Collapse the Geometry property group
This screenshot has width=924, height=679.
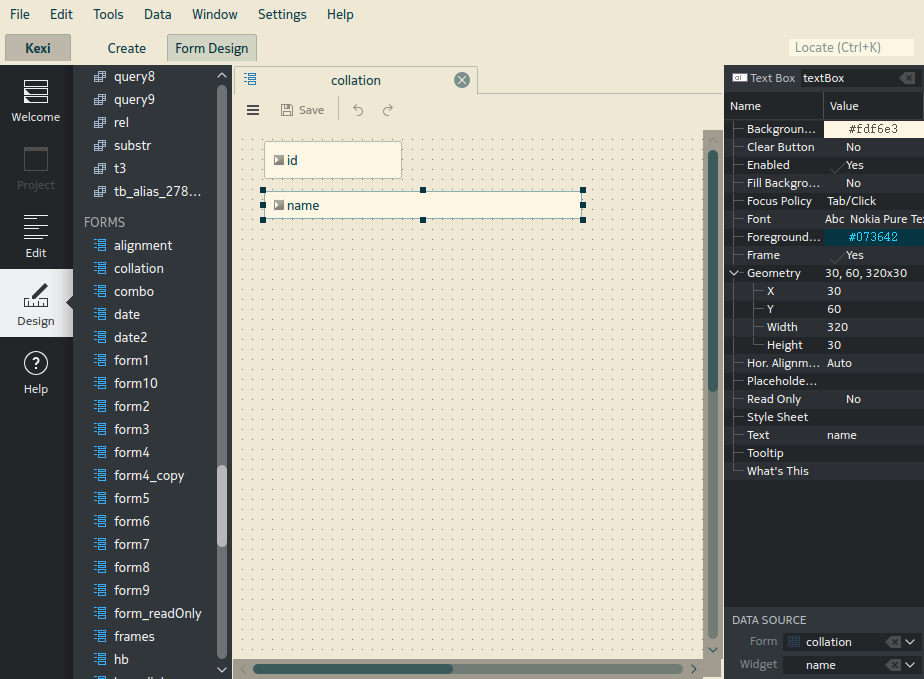735,273
